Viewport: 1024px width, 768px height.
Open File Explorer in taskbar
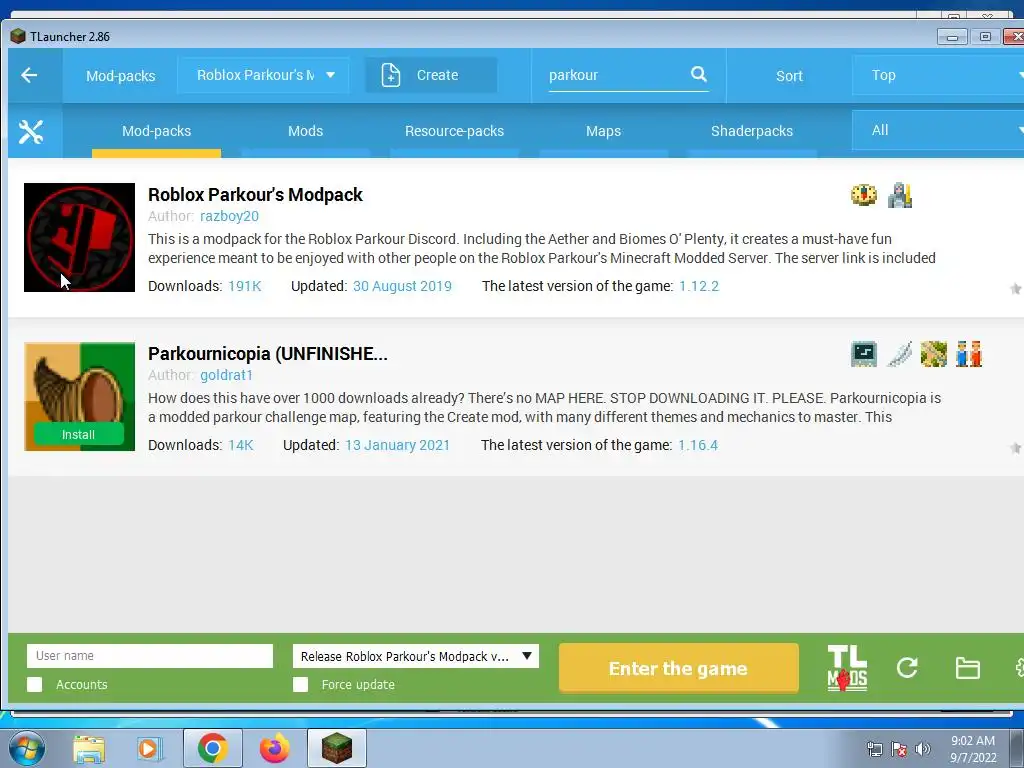(89, 749)
